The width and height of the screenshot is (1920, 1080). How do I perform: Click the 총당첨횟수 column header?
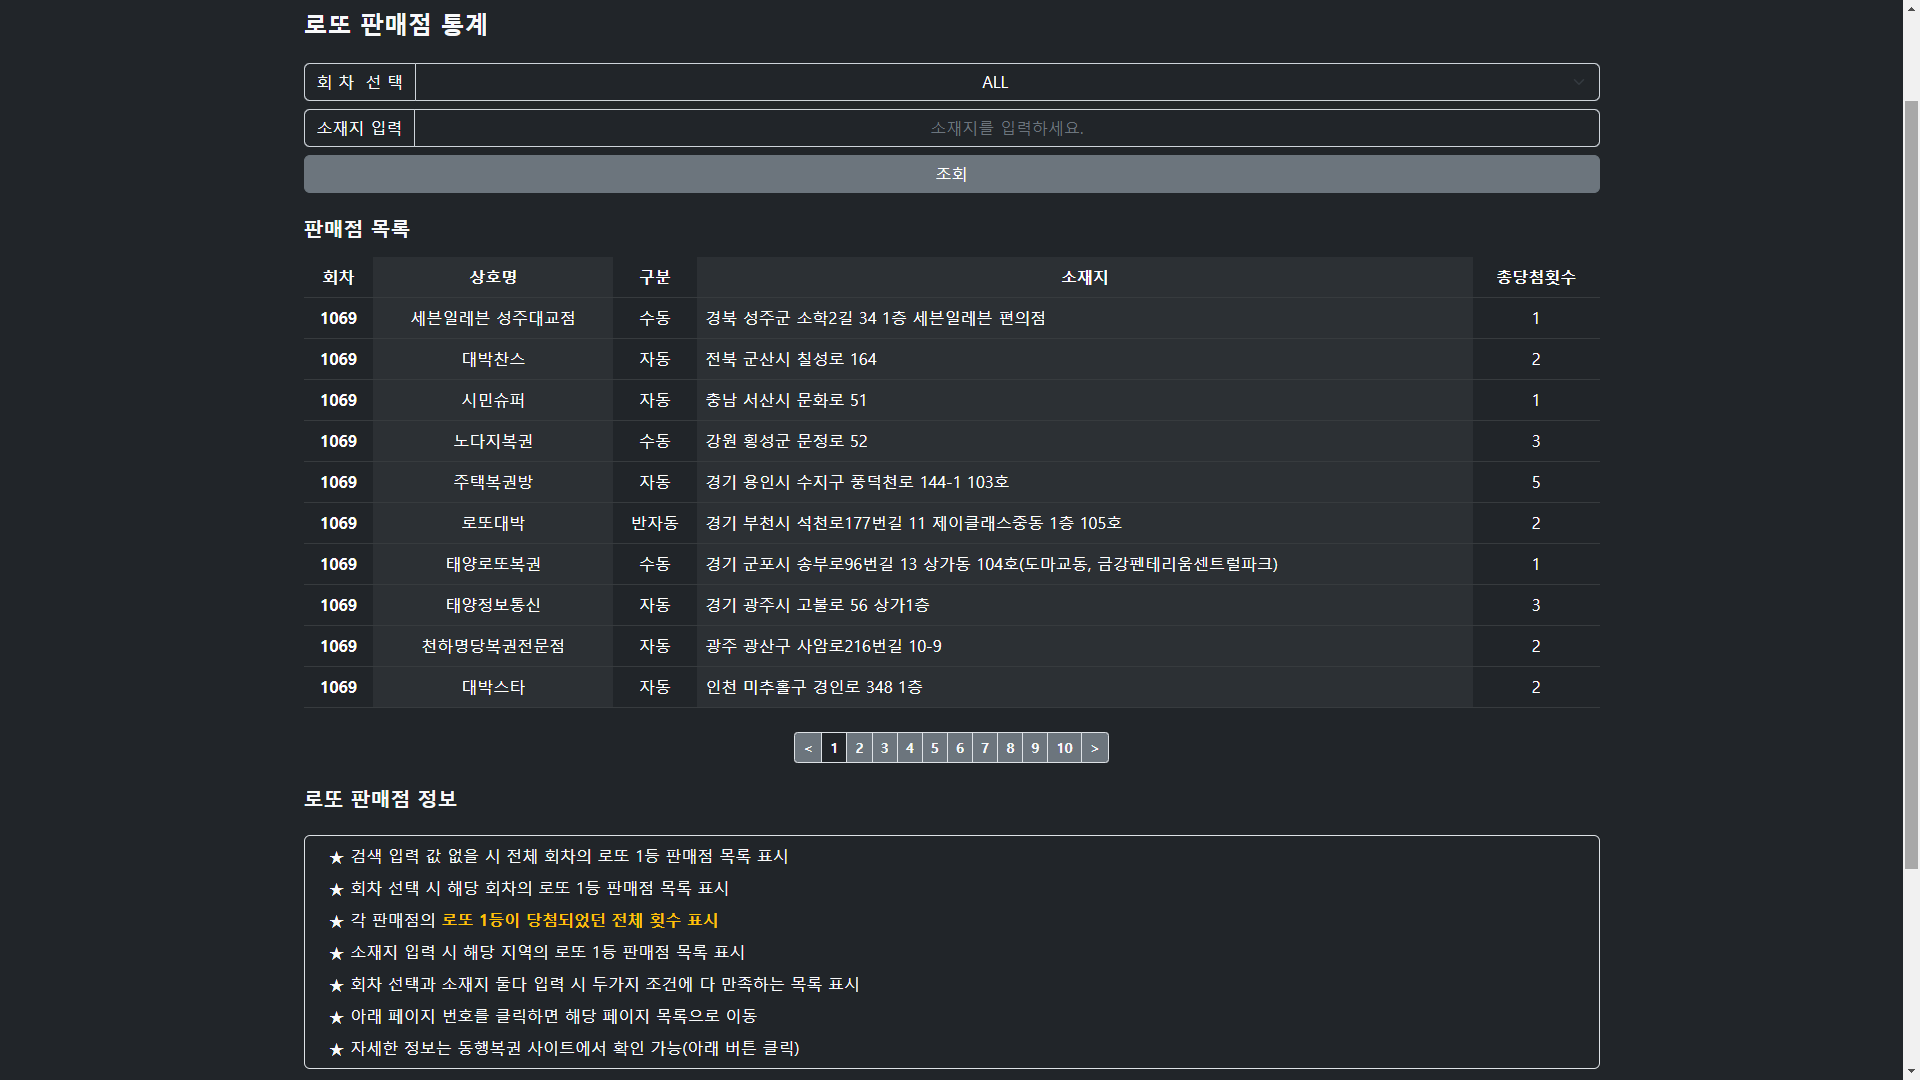(x=1535, y=277)
